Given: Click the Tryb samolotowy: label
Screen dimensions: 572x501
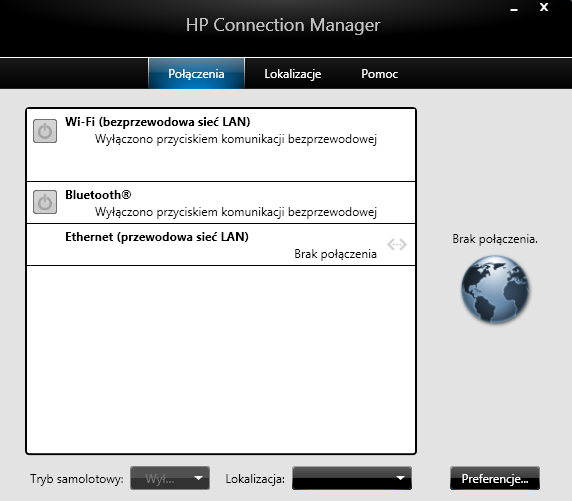Looking at the screenshot, I should point(77,479).
